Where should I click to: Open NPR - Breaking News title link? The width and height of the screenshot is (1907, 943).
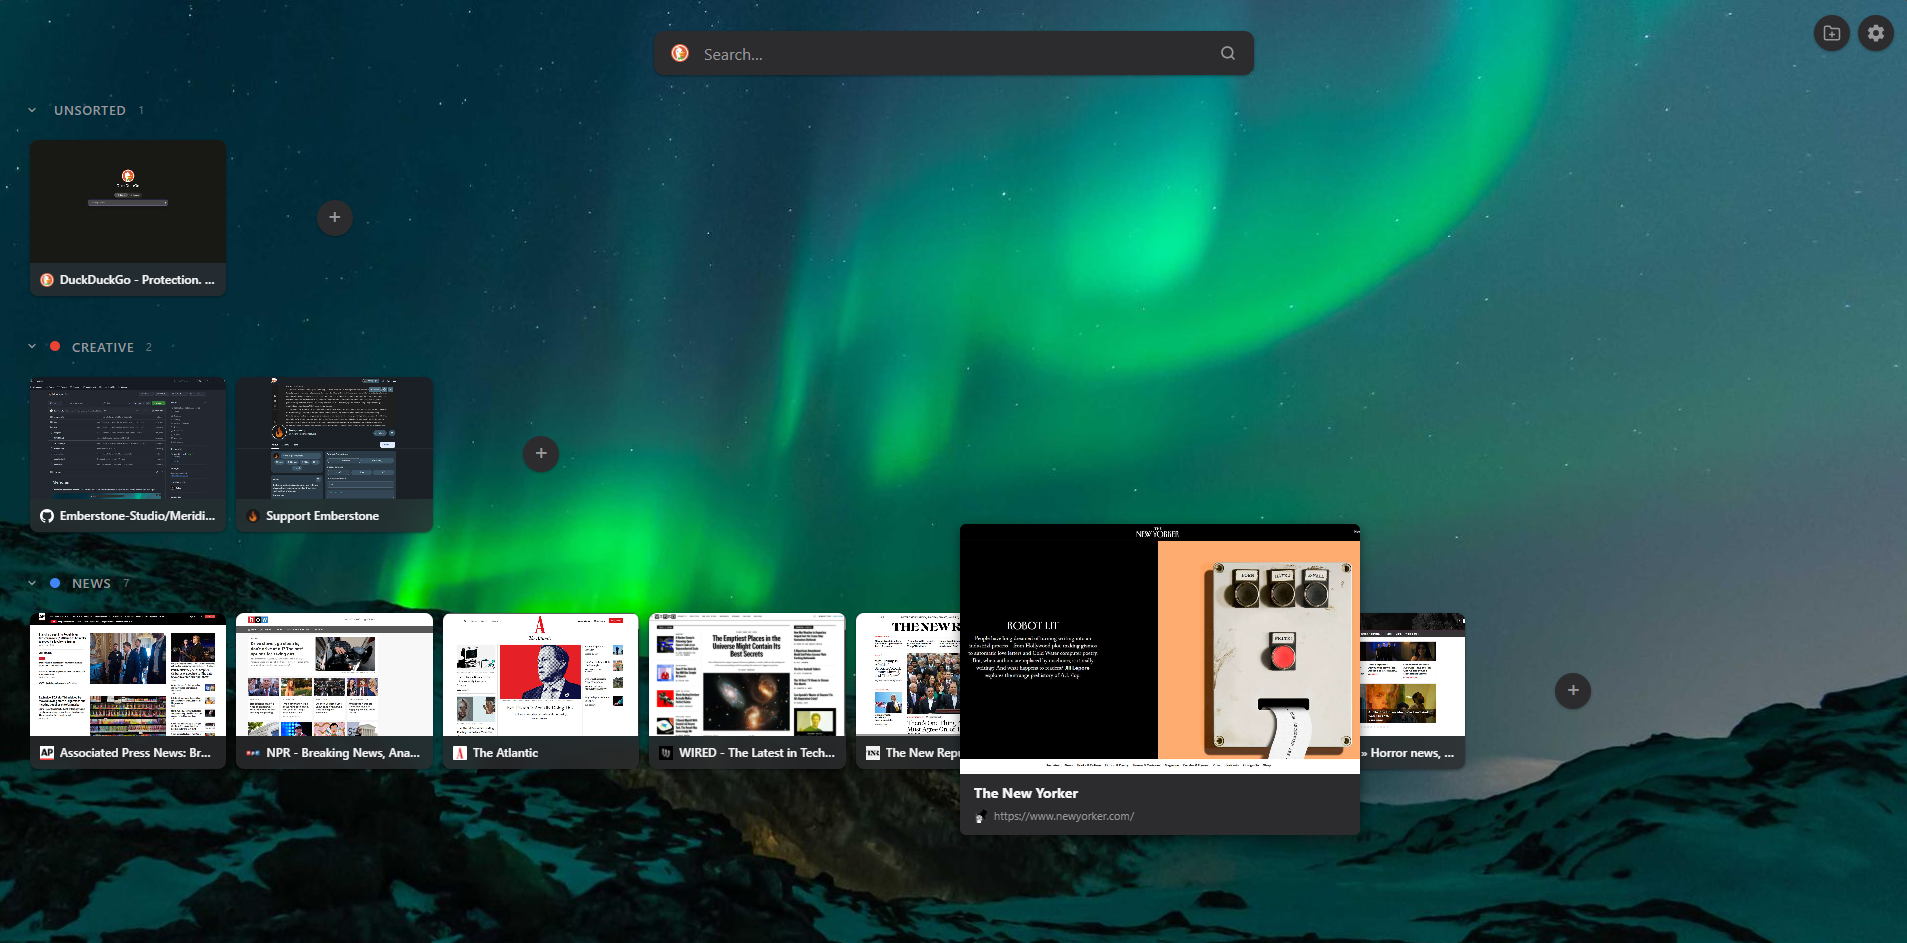coord(343,753)
